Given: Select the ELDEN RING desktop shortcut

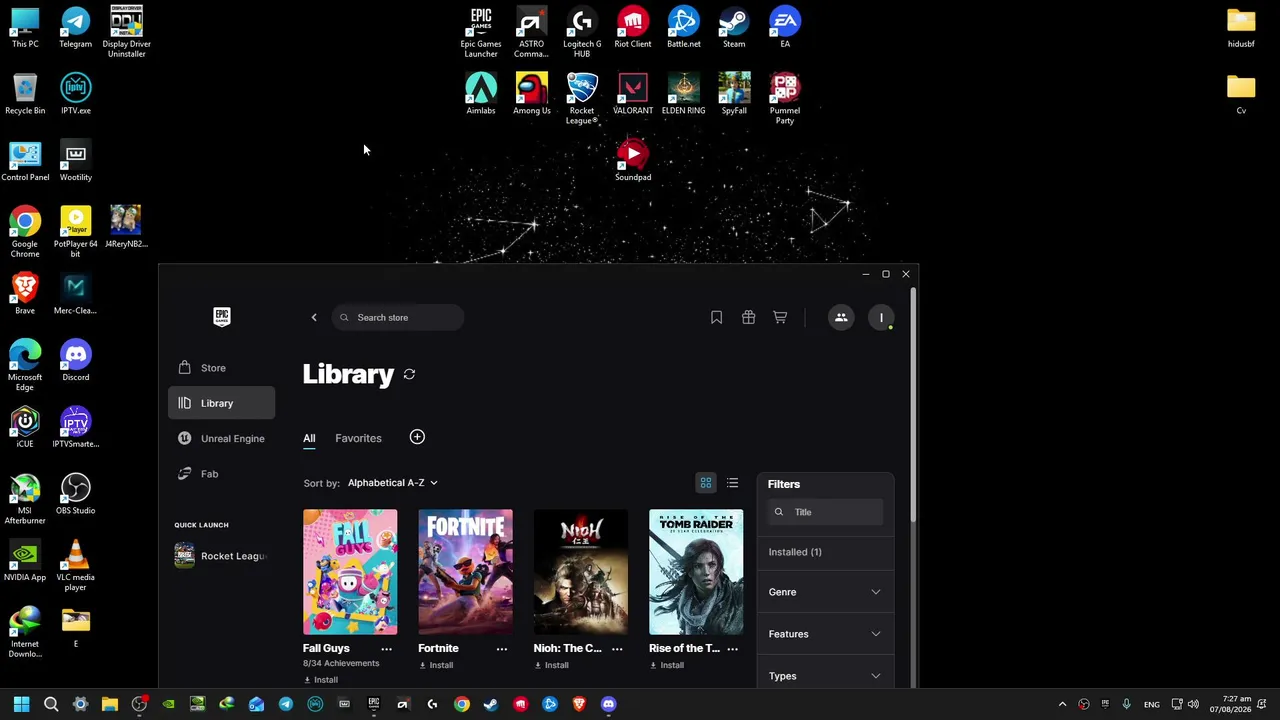Looking at the screenshot, I should (684, 94).
